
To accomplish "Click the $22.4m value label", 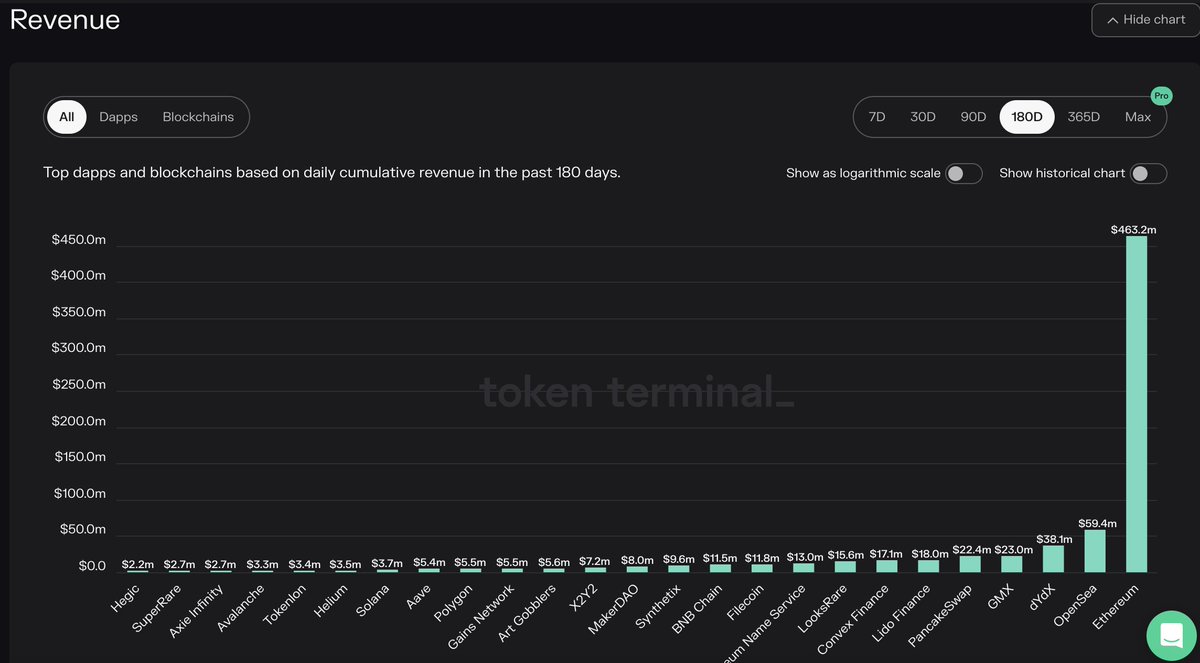I will (x=971, y=549).
